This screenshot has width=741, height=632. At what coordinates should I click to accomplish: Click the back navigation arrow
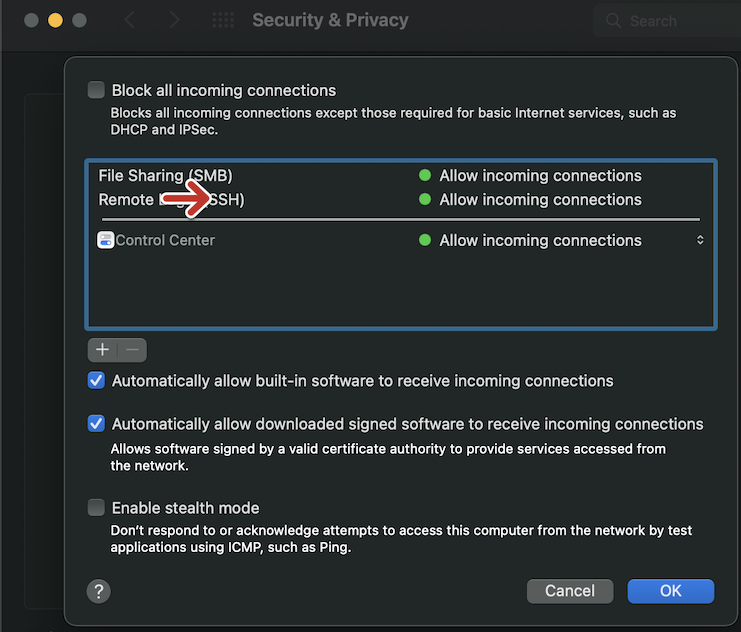[x=130, y=20]
